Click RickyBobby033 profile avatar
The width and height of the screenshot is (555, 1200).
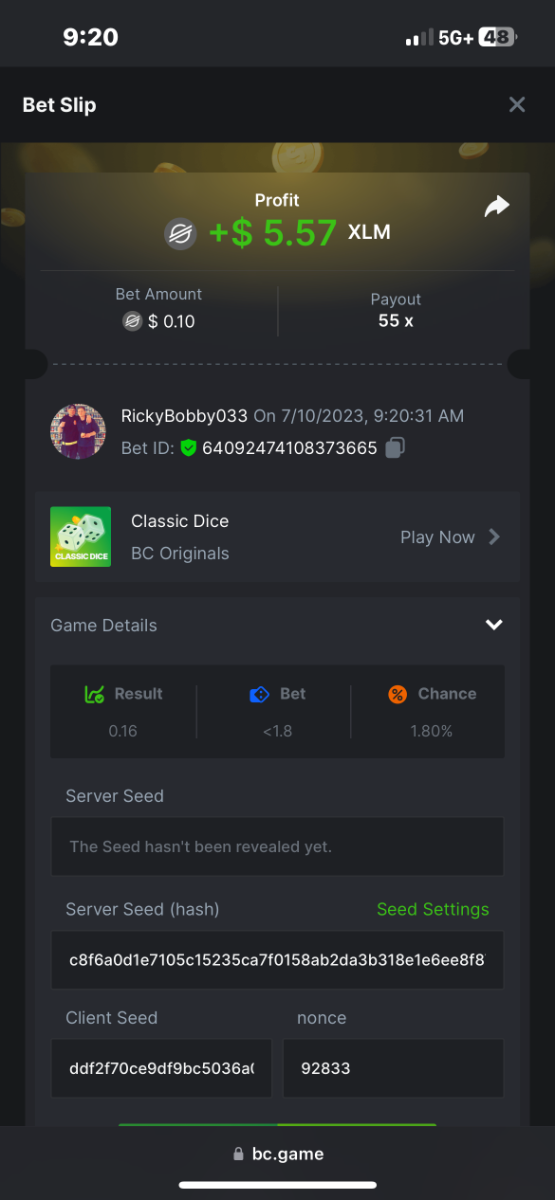78,432
